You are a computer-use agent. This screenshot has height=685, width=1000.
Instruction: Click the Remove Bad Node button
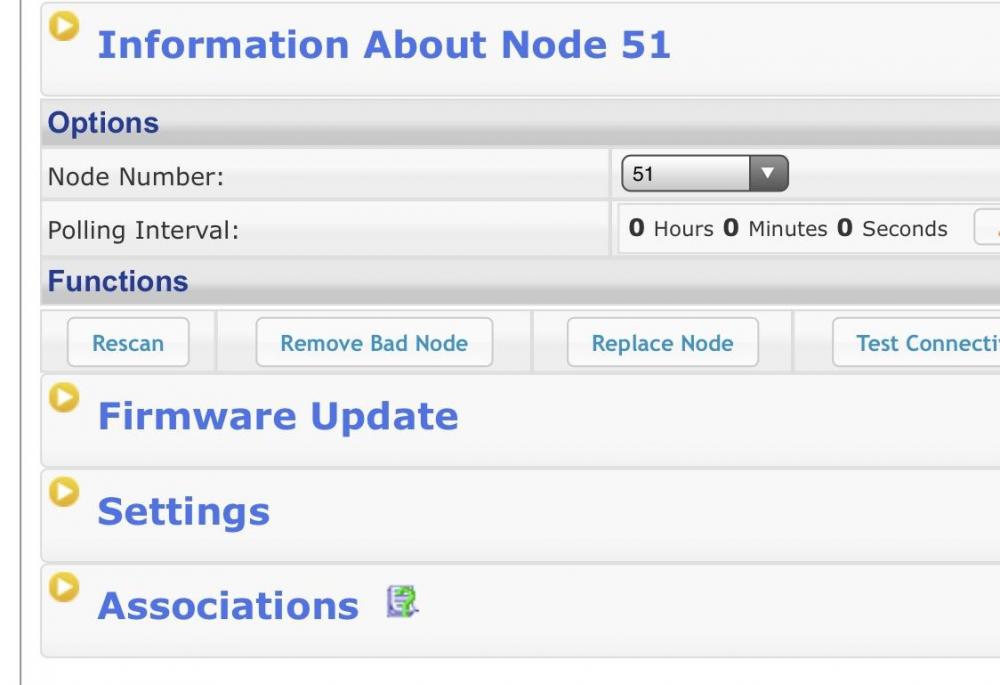374,343
